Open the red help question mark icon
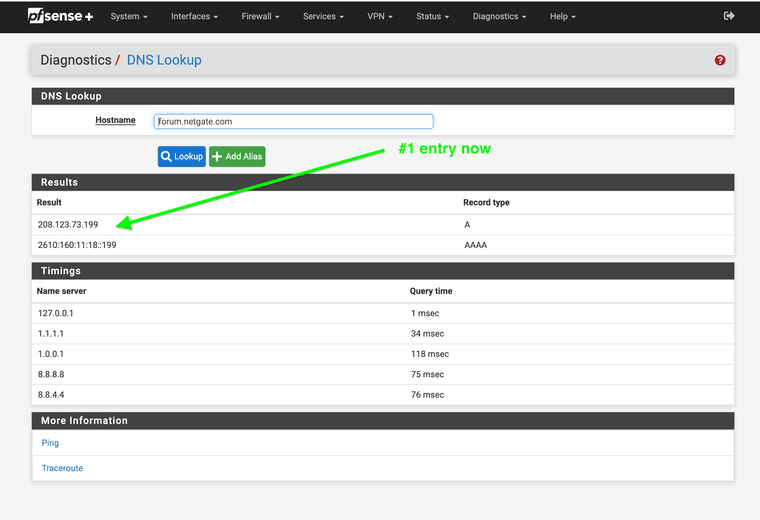 click(x=720, y=60)
